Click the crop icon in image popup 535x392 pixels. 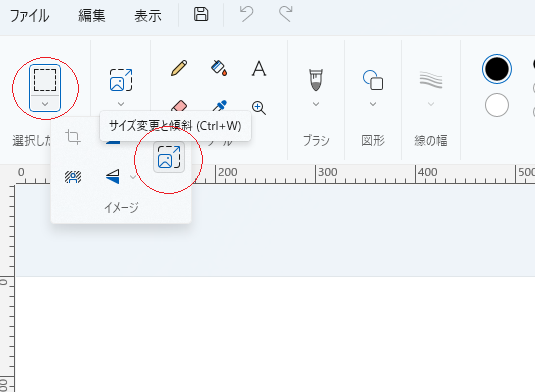pos(73,137)
